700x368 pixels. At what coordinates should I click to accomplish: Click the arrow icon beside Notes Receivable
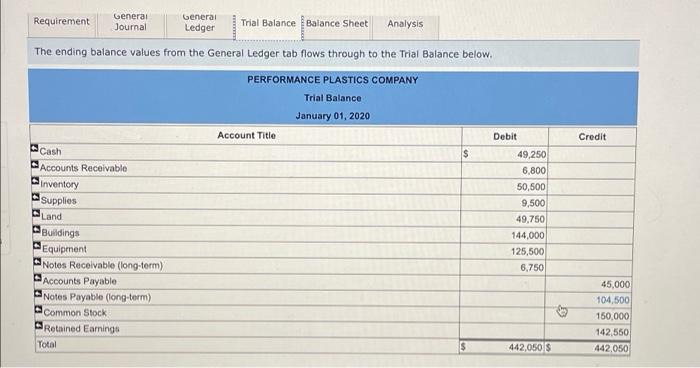[x=38, y=262]
